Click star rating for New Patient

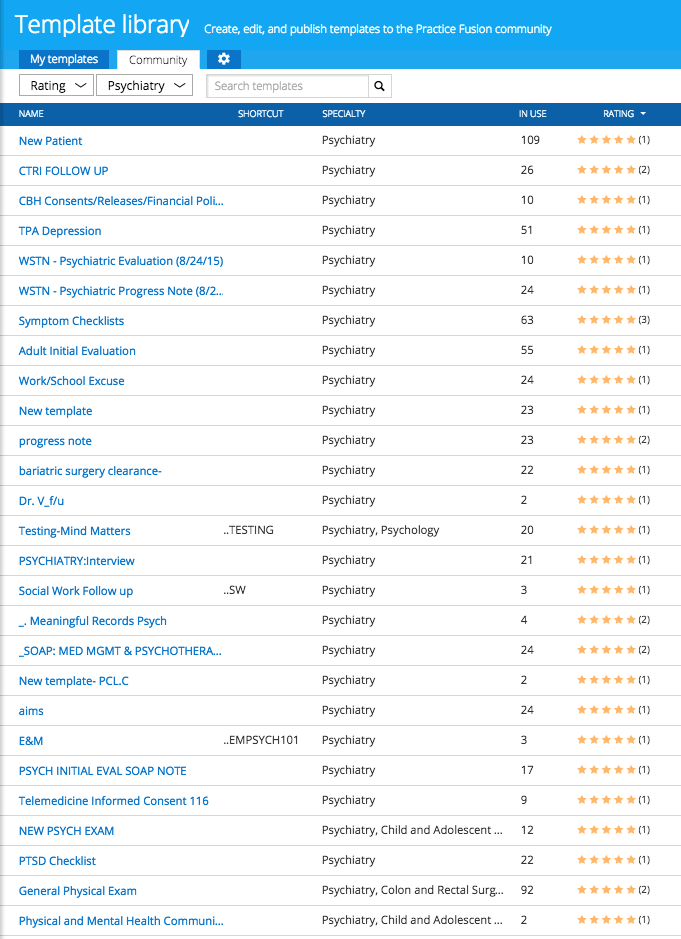pos(606,140)
